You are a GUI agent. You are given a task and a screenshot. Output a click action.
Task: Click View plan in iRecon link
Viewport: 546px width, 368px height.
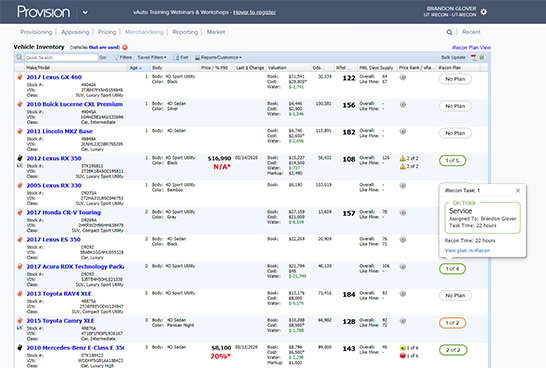[x=467, y=250]
